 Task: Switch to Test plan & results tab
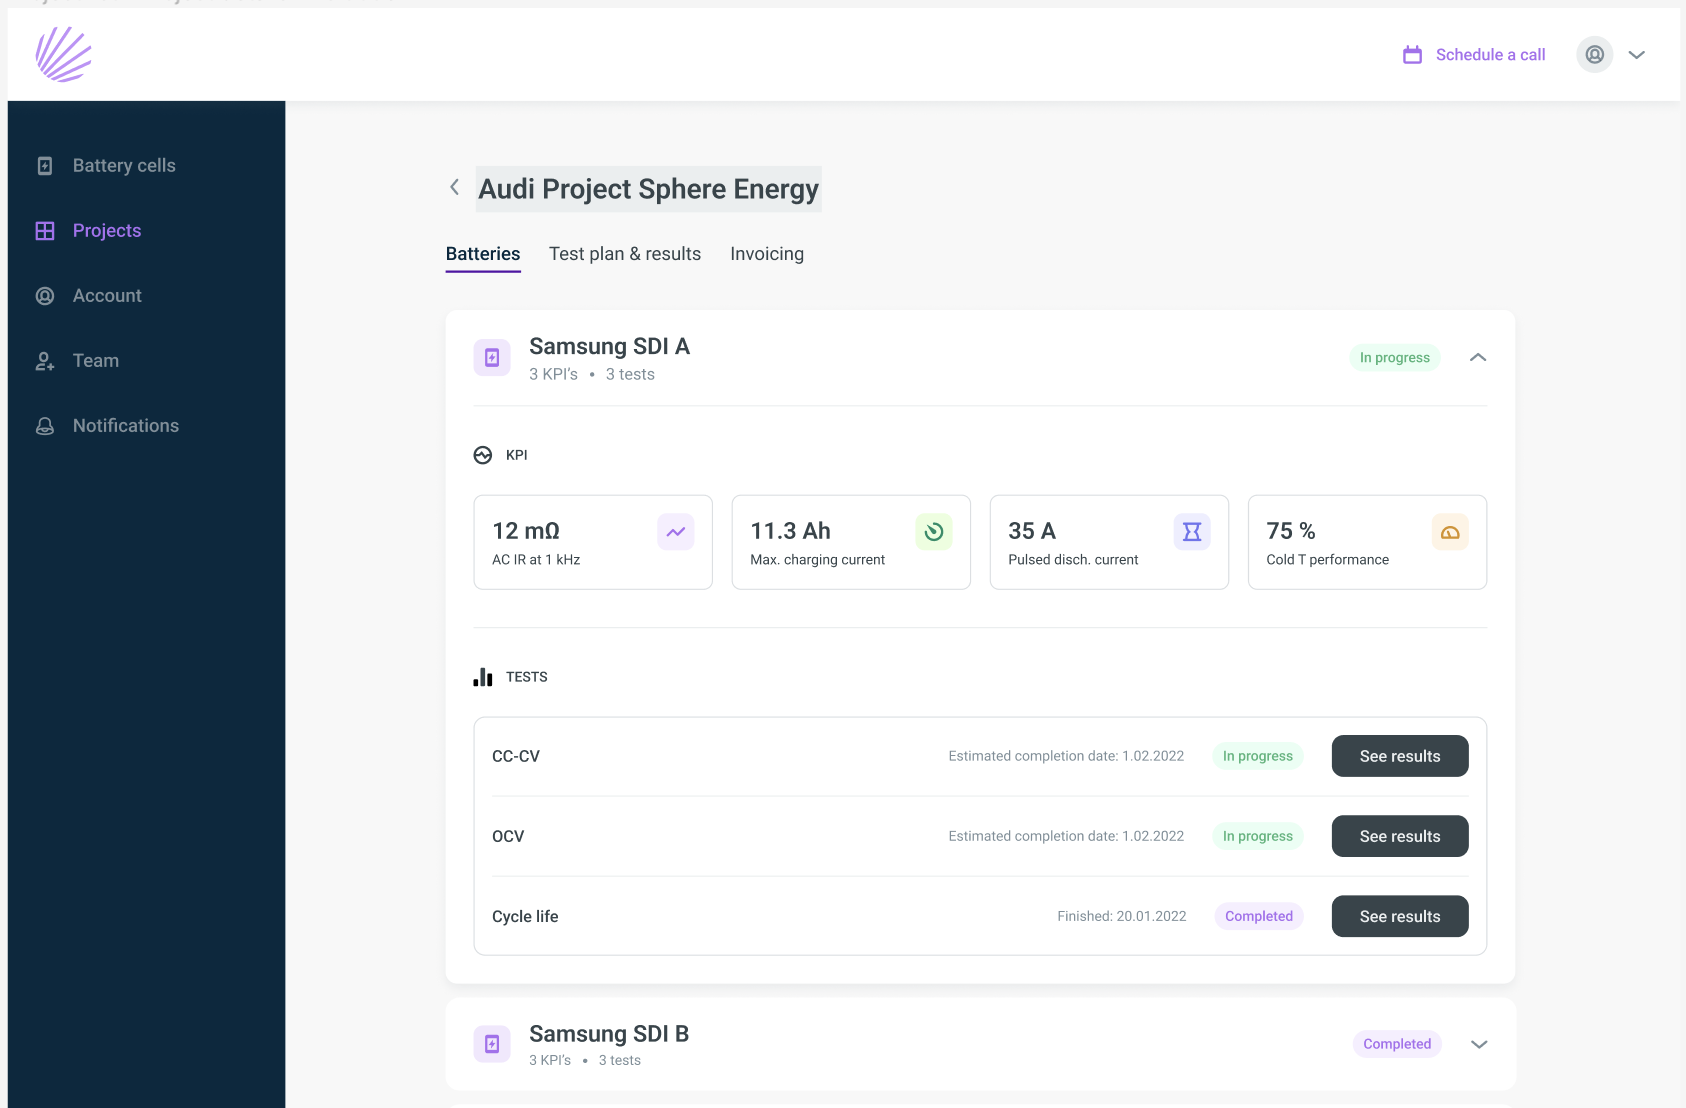point(624,253)
